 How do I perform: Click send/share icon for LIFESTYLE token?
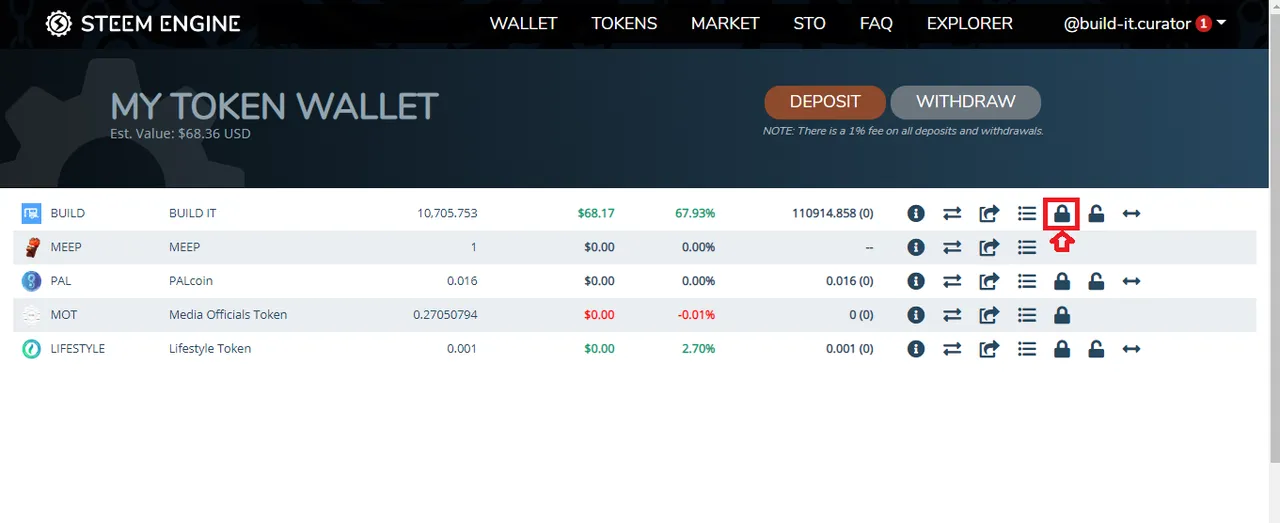click(989, 349)
